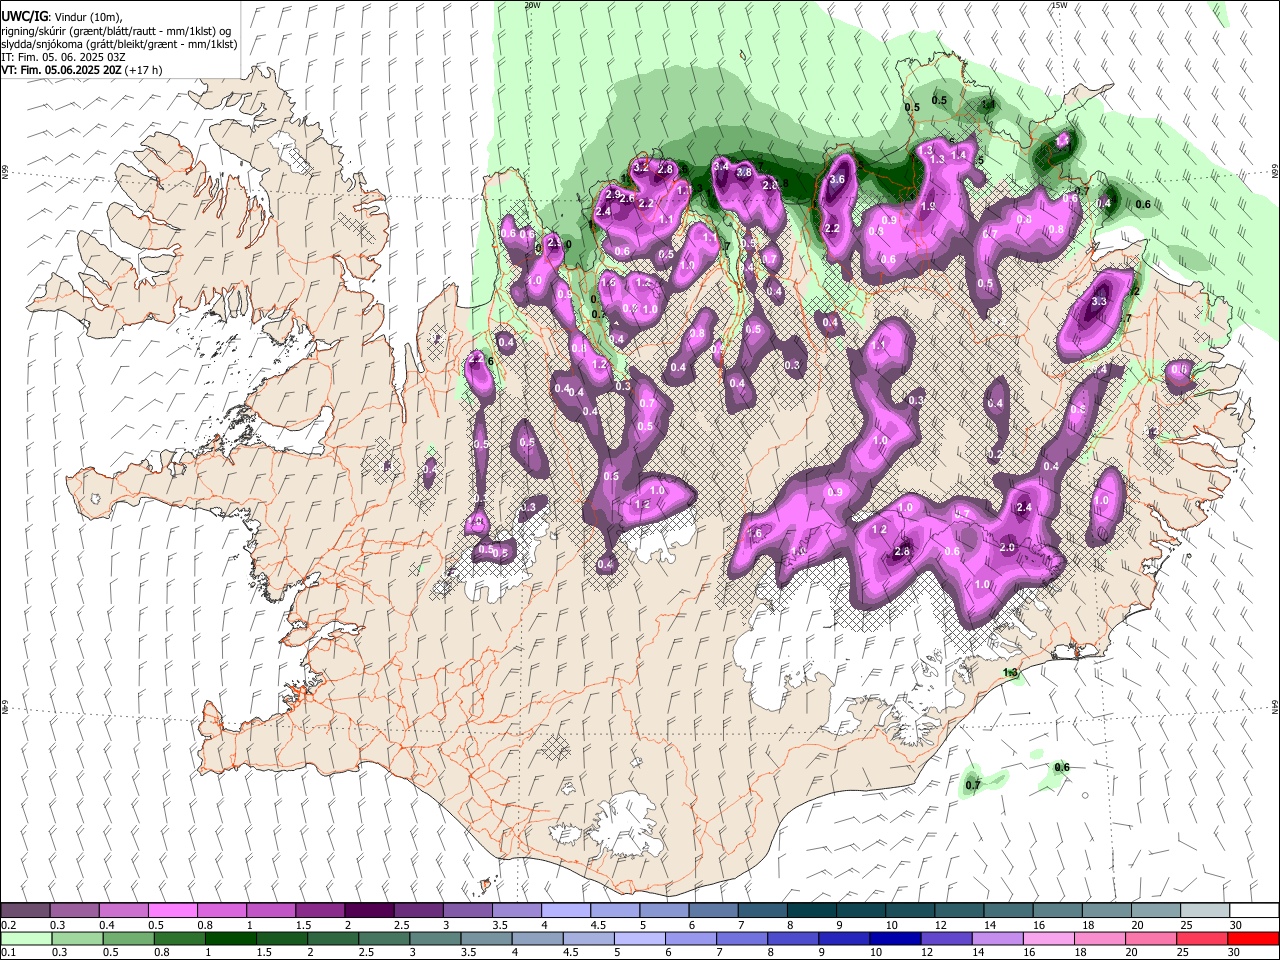
Task: Click the 'rigning/skúrir' description line
Action: pos(118,31)
